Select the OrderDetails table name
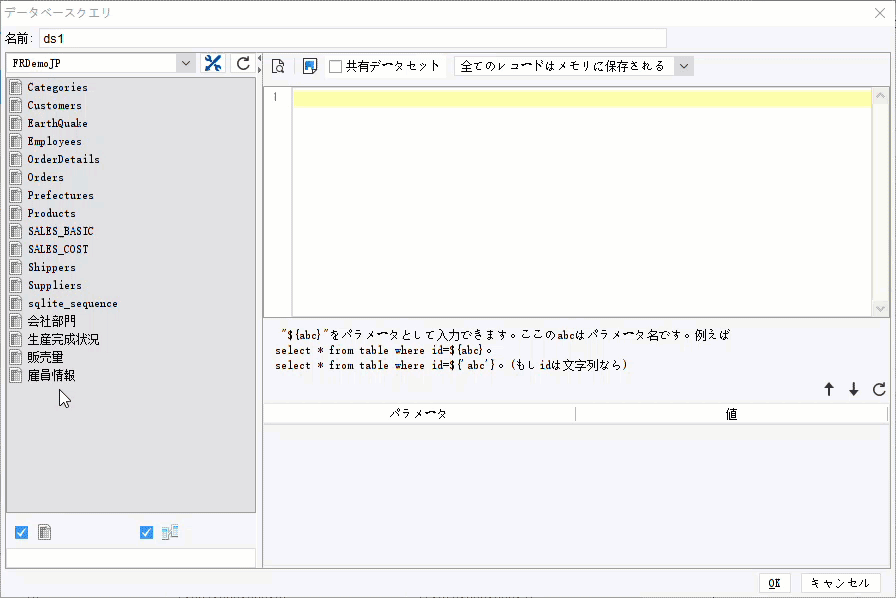Image resolution: width=896 pixels, height=598 pixels. tap(63, 160)
